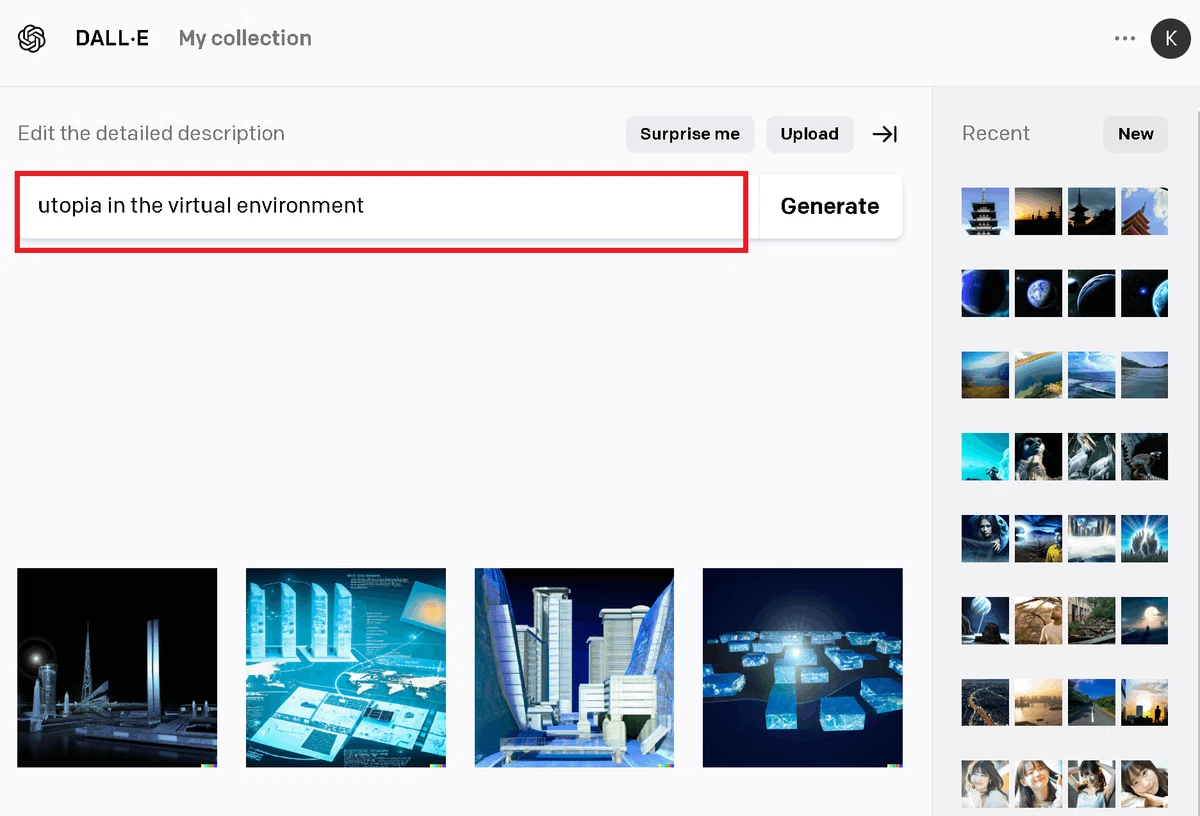This screenshot has height=816, width=1200.
Task: Collapse the Recent sidebar with the arrow icon
Action: pyautogui.click(x=885, y=134)
